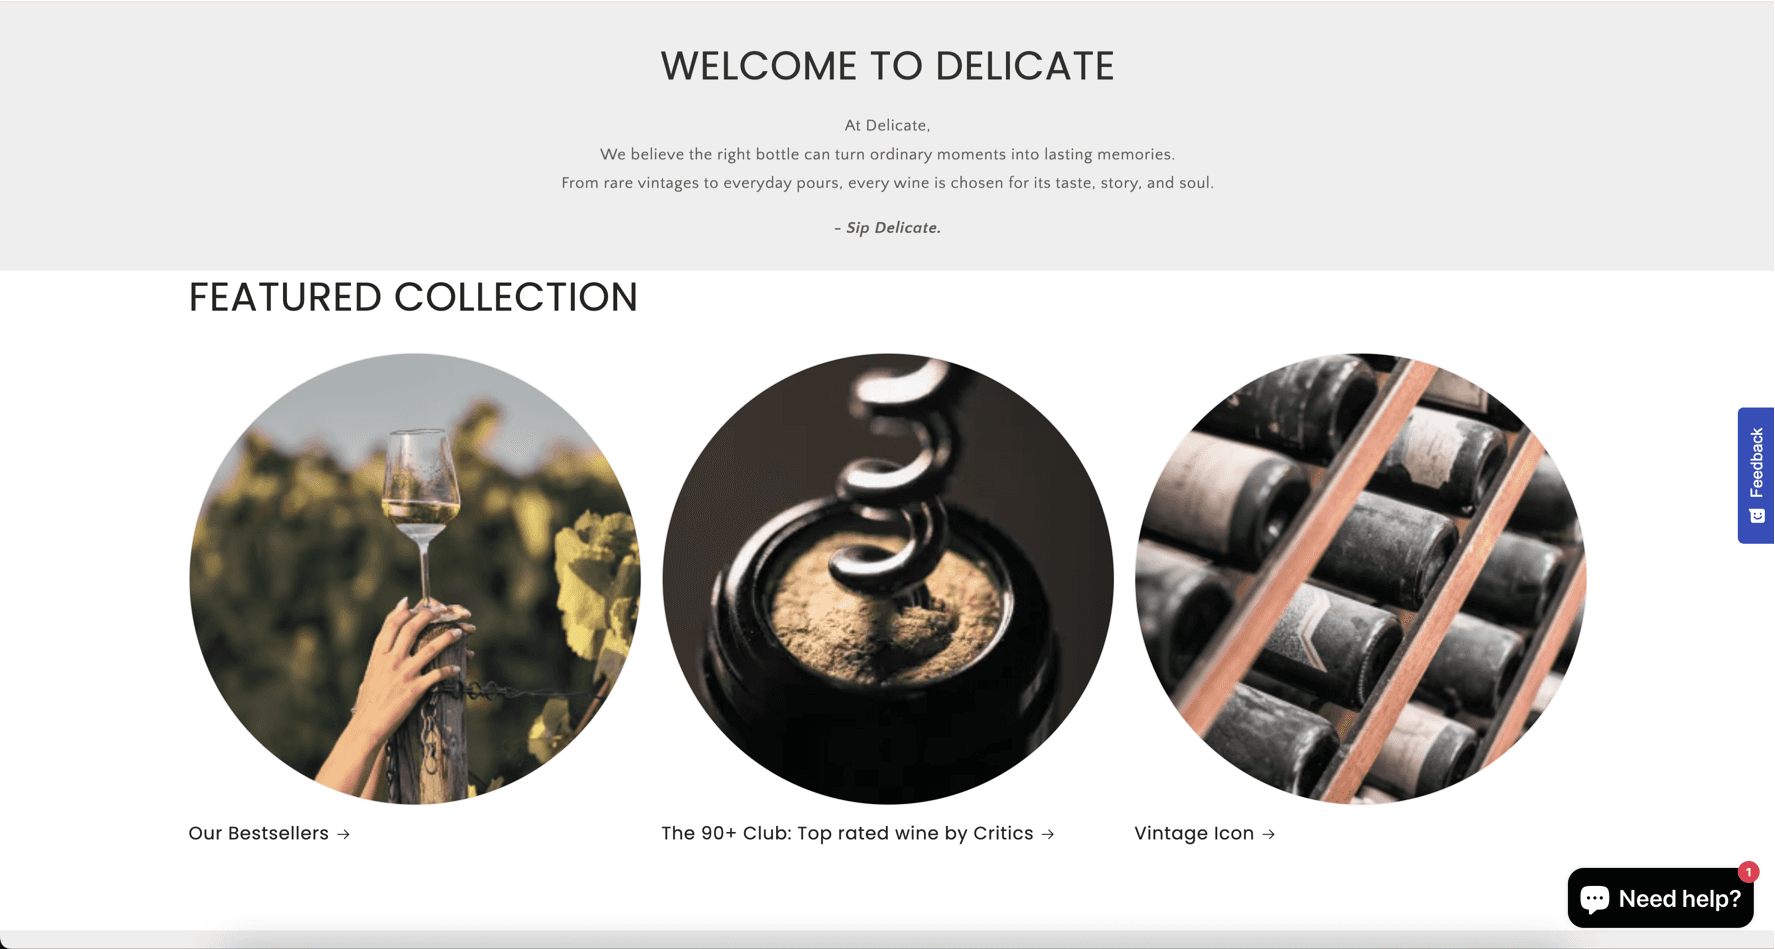1775x949 pixels.
Task: Open the Feedback side tab
Action: click(1756, 475)
